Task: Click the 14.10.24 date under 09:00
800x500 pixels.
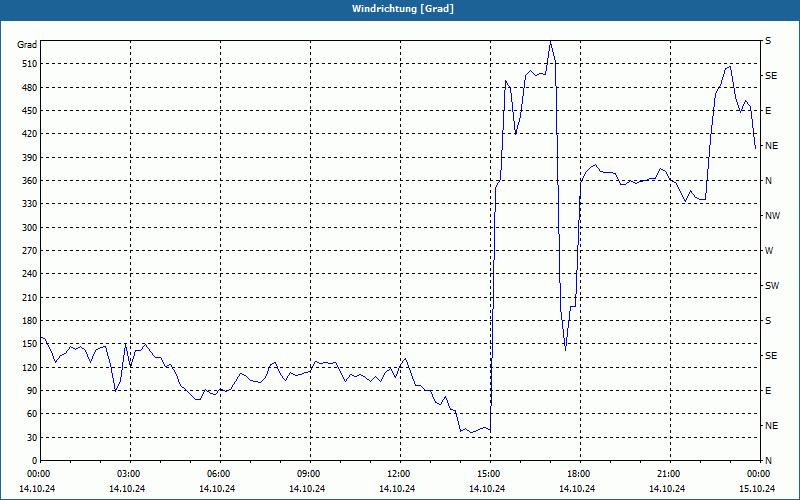Action: tap(307, 489)
